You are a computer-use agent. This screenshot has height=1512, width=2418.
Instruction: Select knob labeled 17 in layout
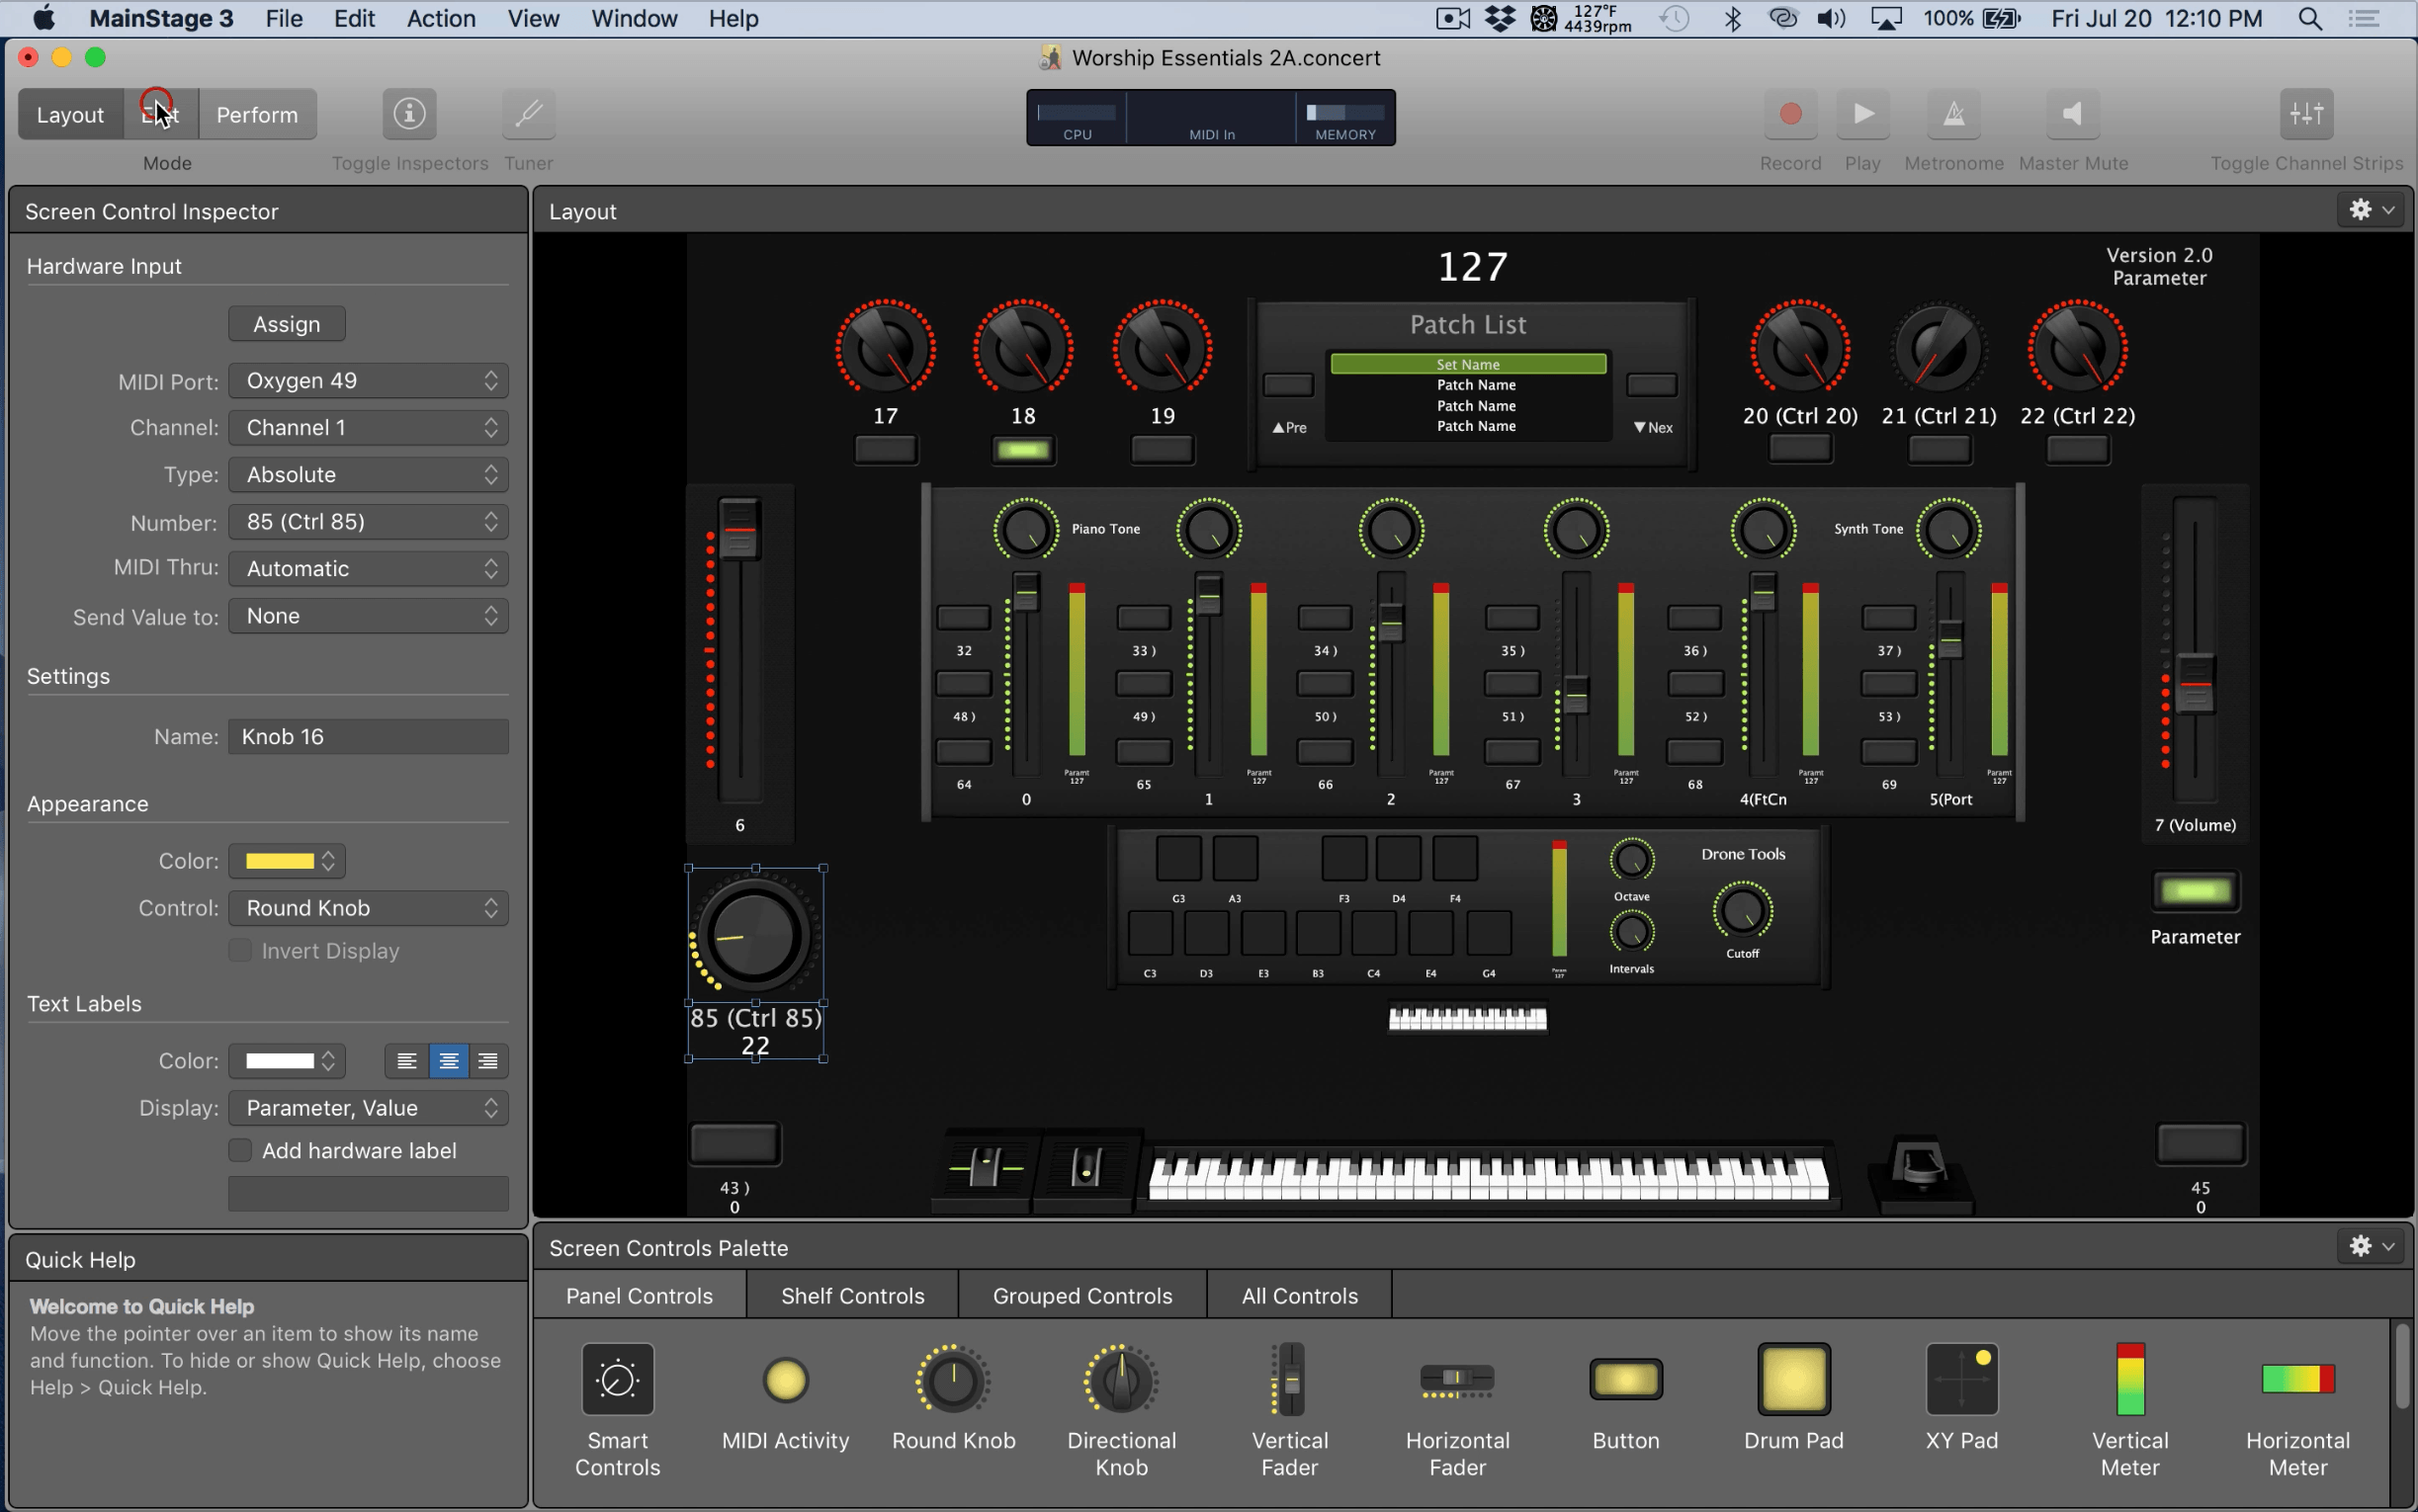coord(885,349)
